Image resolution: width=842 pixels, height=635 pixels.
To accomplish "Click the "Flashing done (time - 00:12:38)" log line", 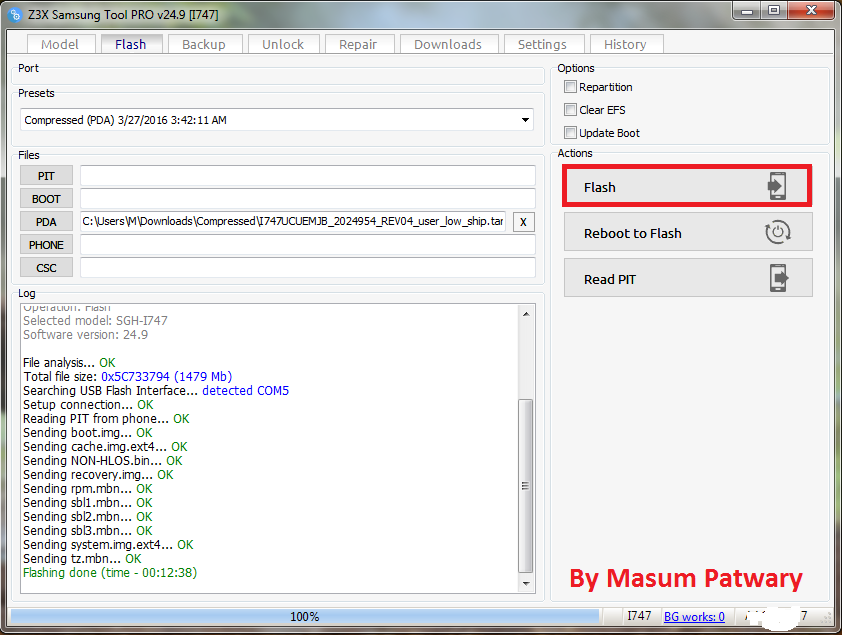I will click(110, 573).
